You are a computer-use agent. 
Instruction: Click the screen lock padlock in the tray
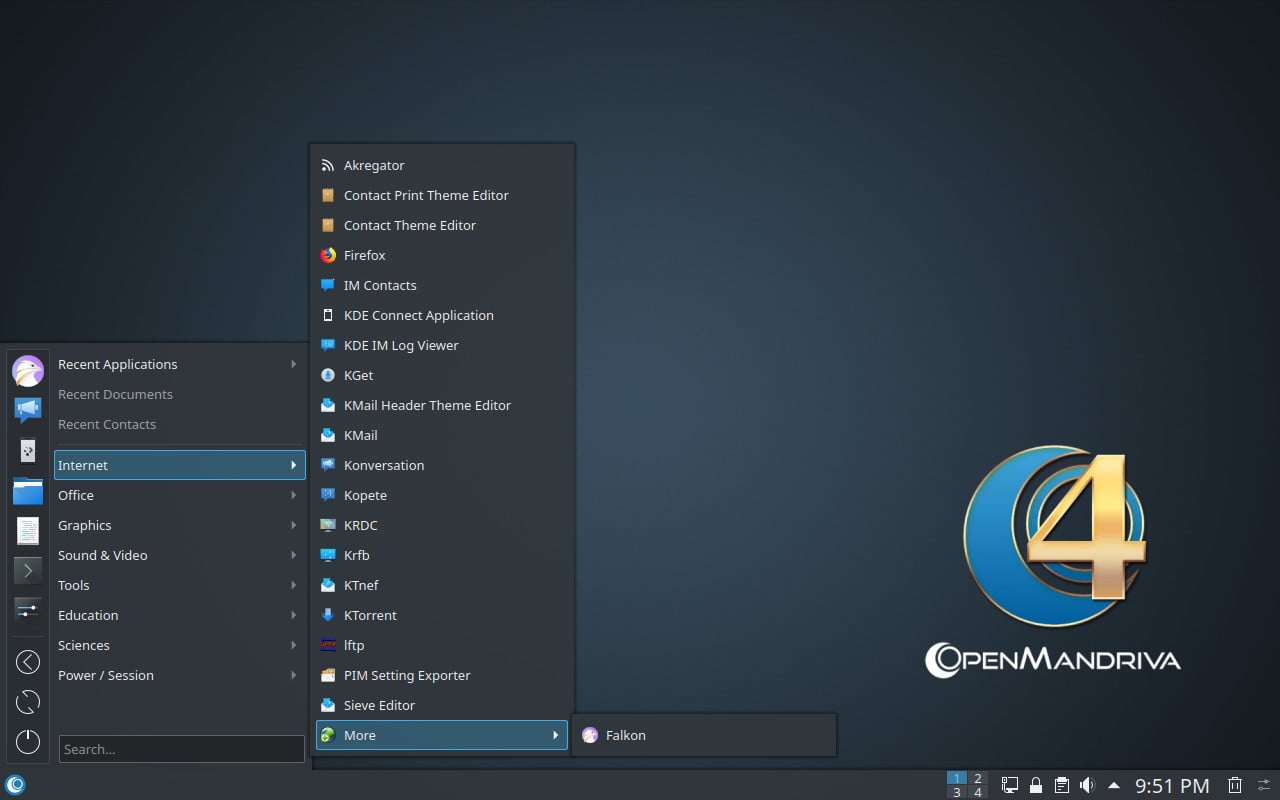click(x=1035, y=784)
